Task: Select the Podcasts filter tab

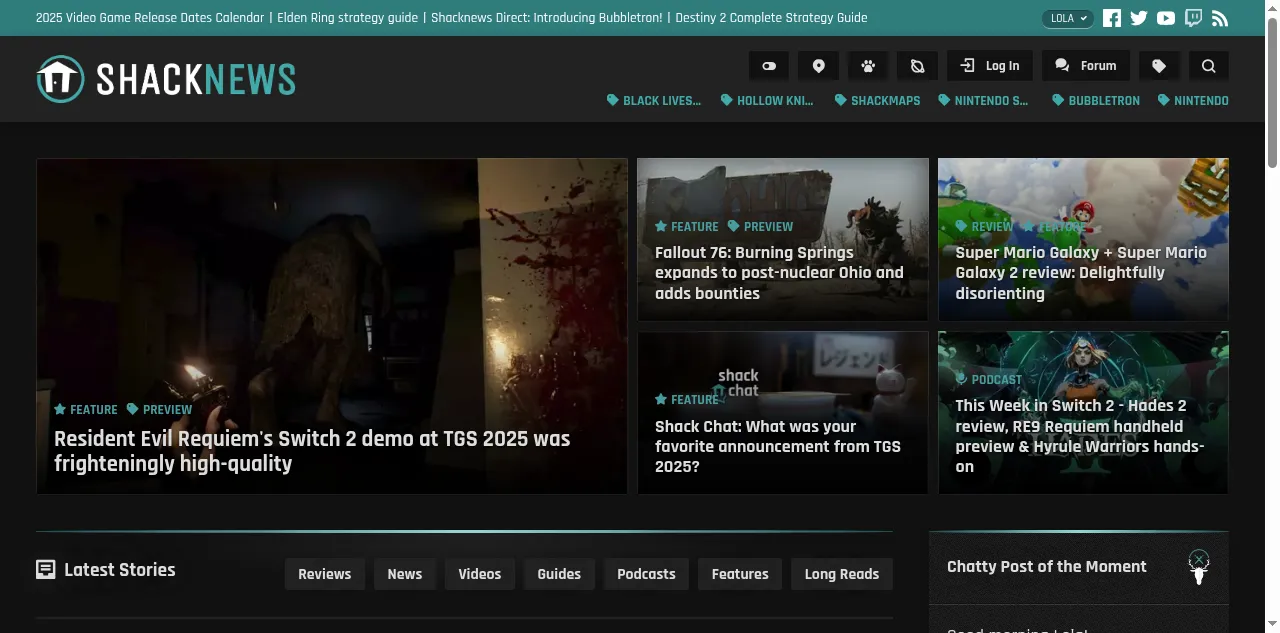Action: (646, 574)
